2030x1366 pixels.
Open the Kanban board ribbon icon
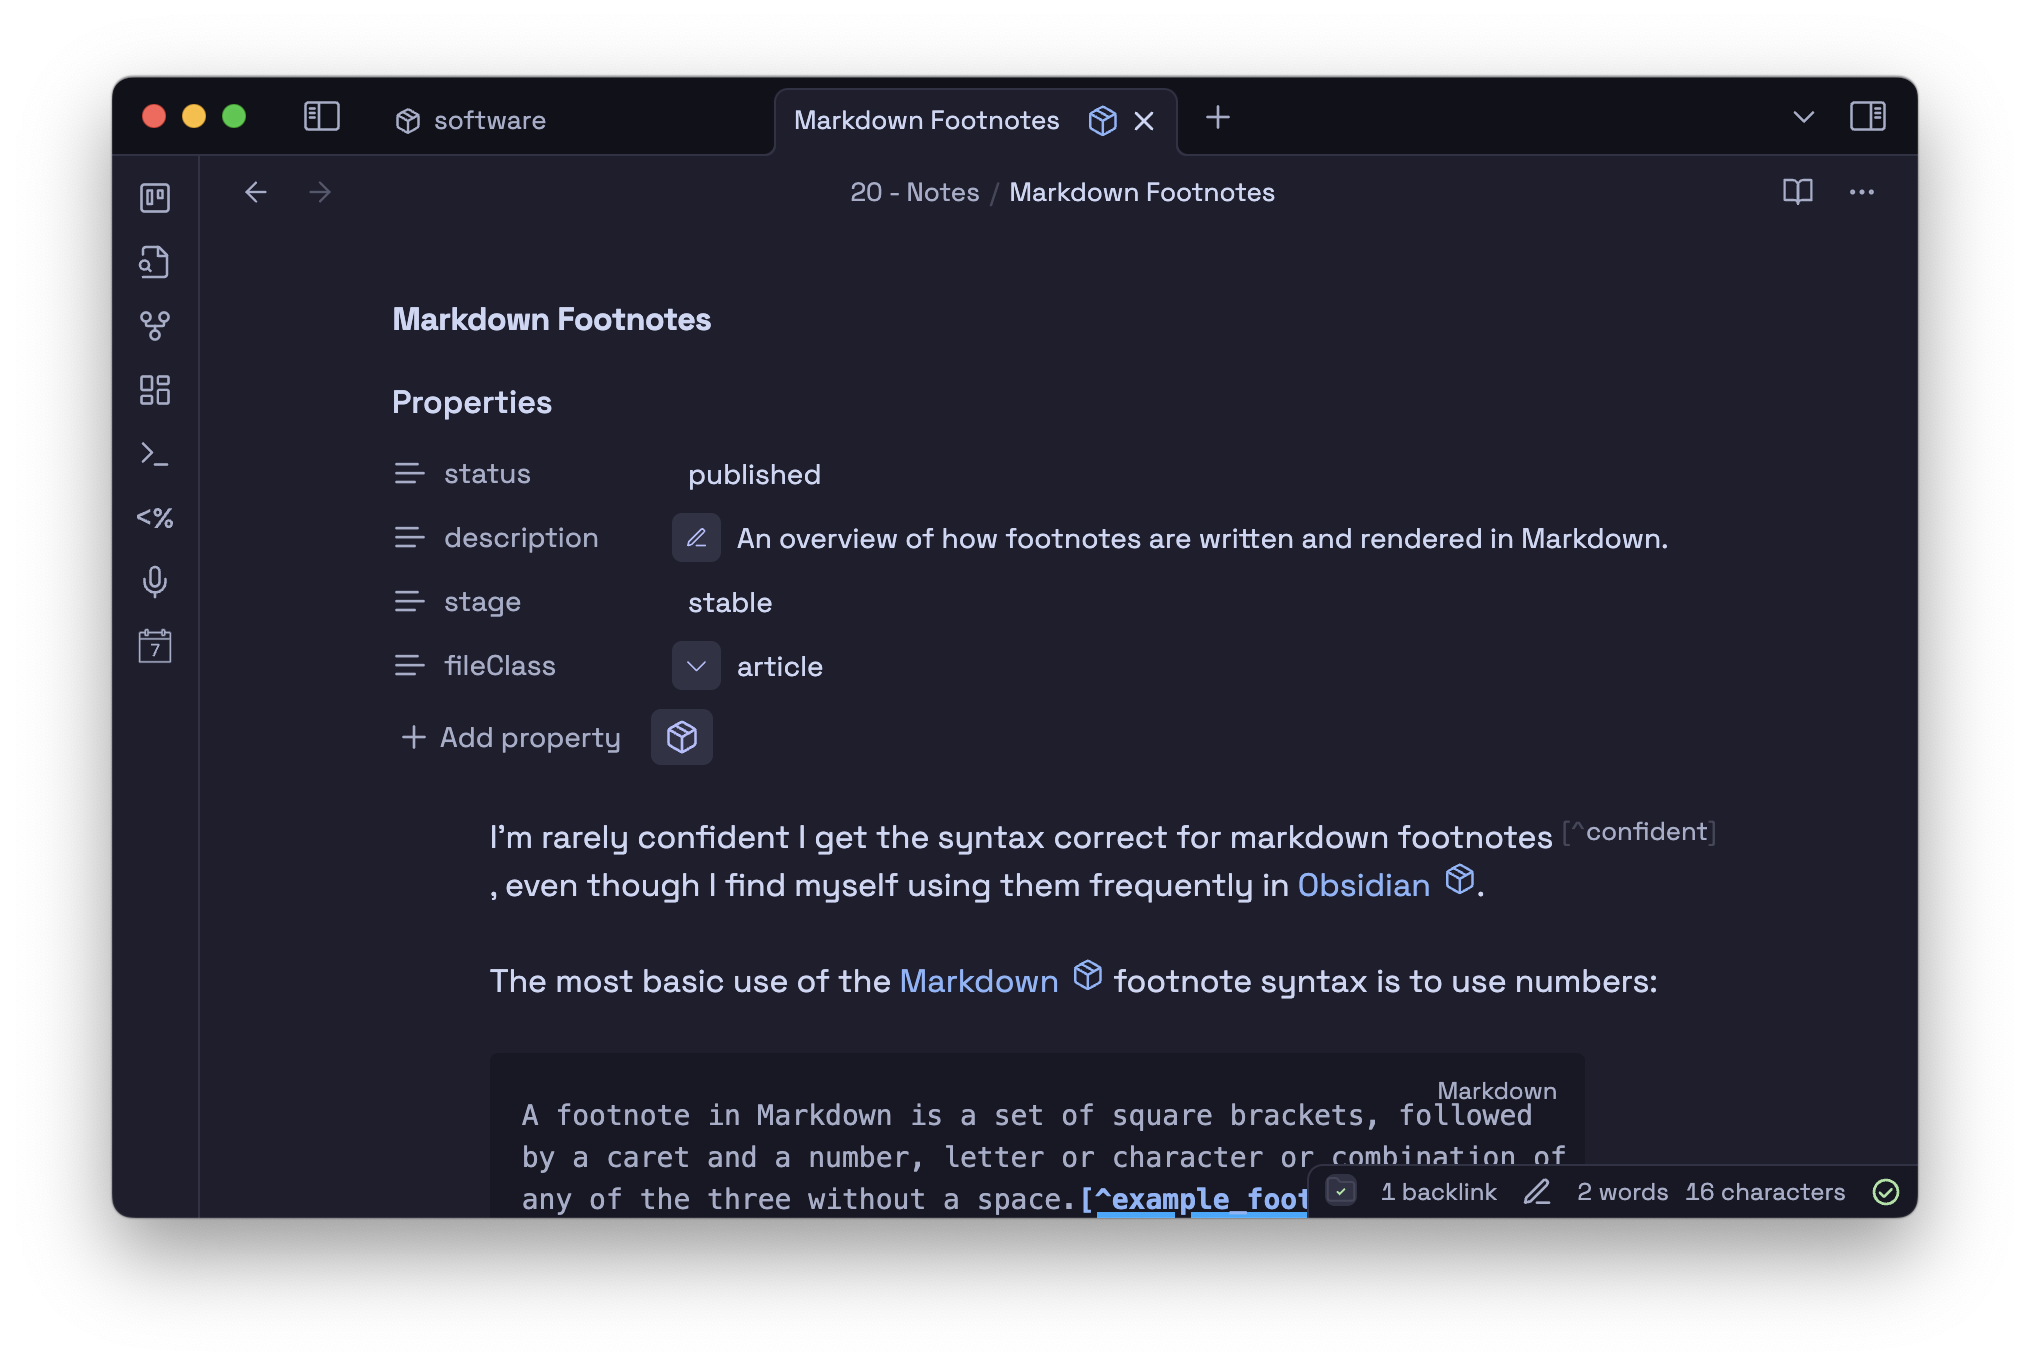[155, 198]
